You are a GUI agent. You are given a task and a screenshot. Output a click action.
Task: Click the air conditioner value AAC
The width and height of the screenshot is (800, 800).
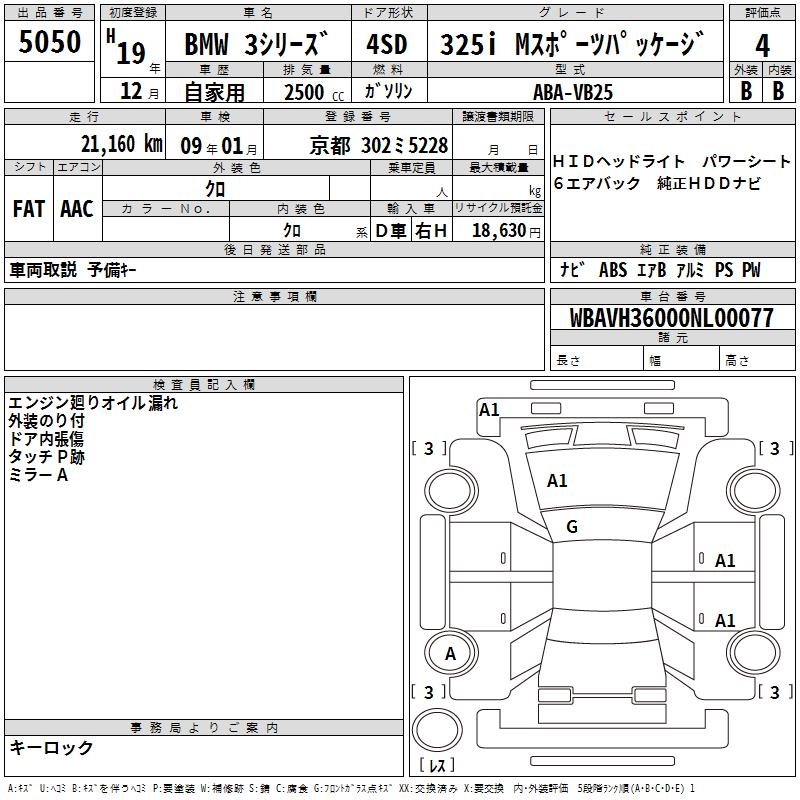click(77, 209)
